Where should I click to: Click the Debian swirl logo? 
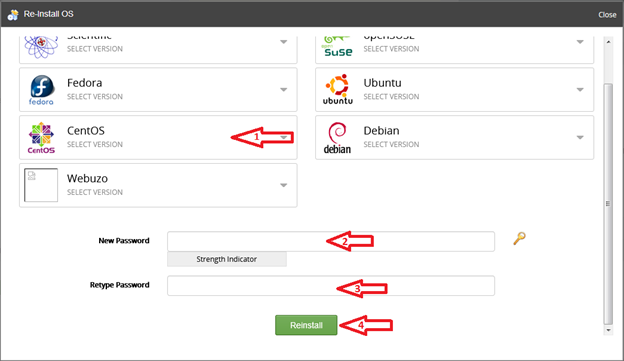pyautogui.click(x=337, y=138)
